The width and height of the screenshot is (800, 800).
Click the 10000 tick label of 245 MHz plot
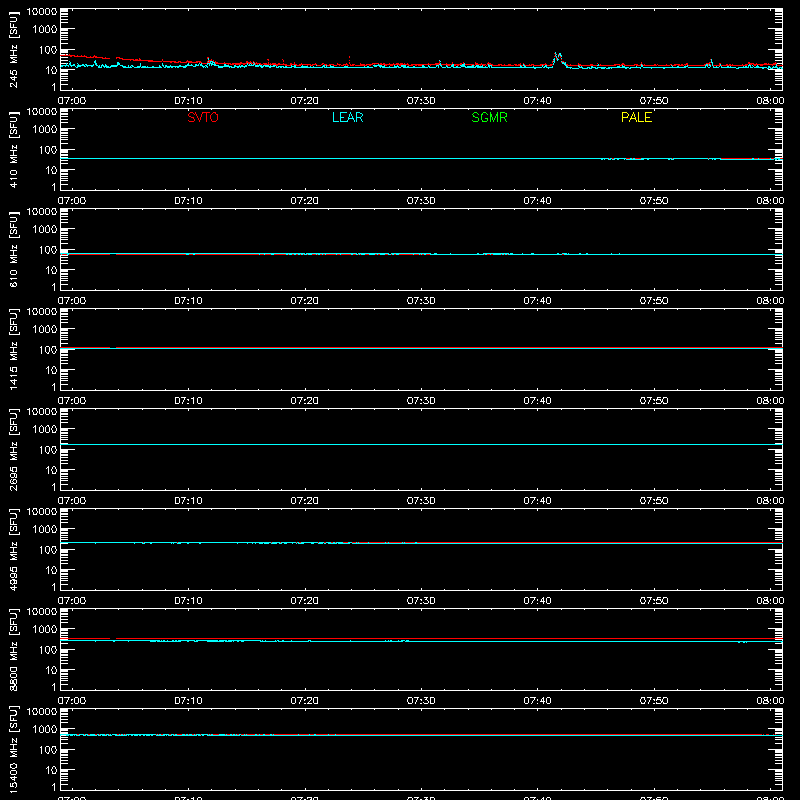42,12
